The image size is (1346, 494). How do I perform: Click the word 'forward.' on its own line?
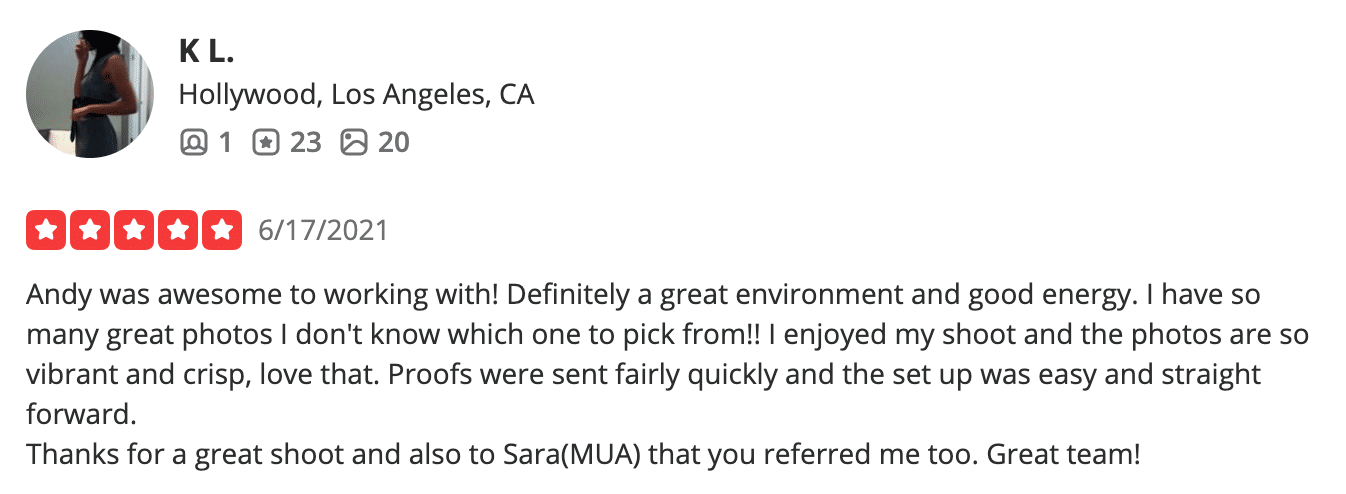78,414
